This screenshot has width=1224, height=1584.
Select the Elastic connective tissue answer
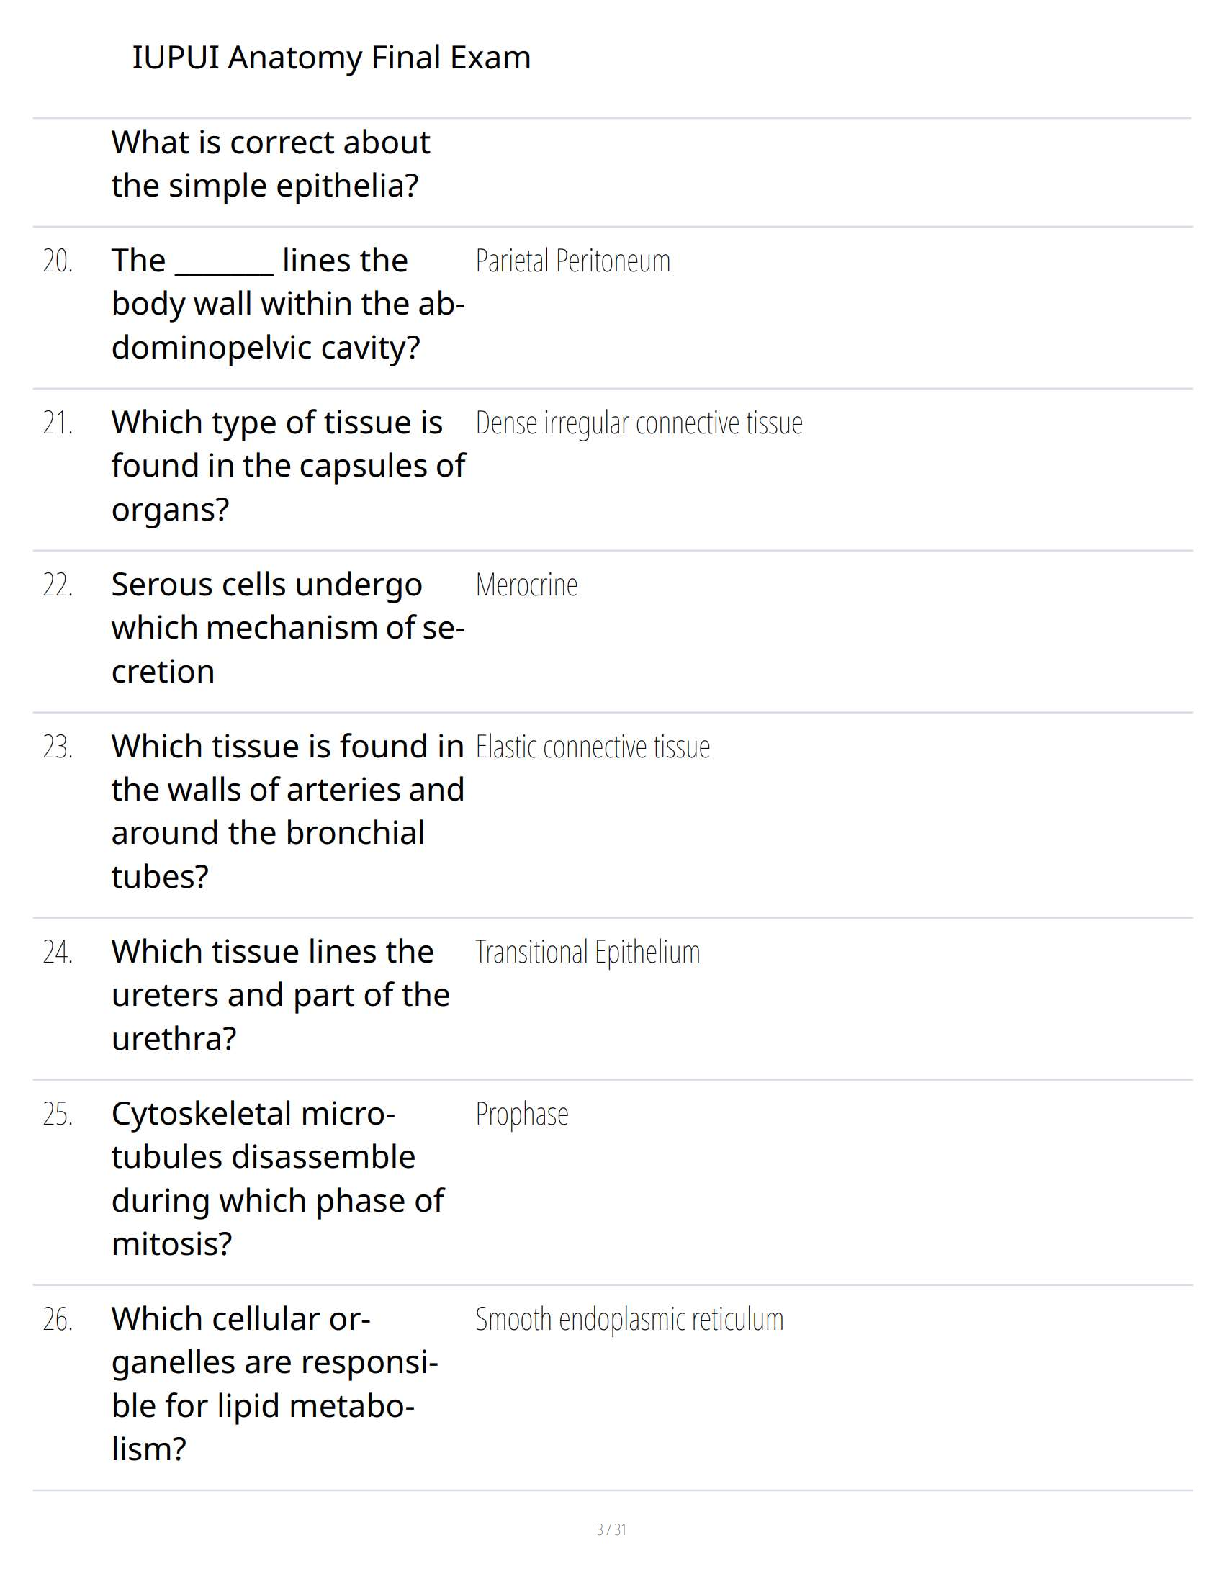point(592,747)
